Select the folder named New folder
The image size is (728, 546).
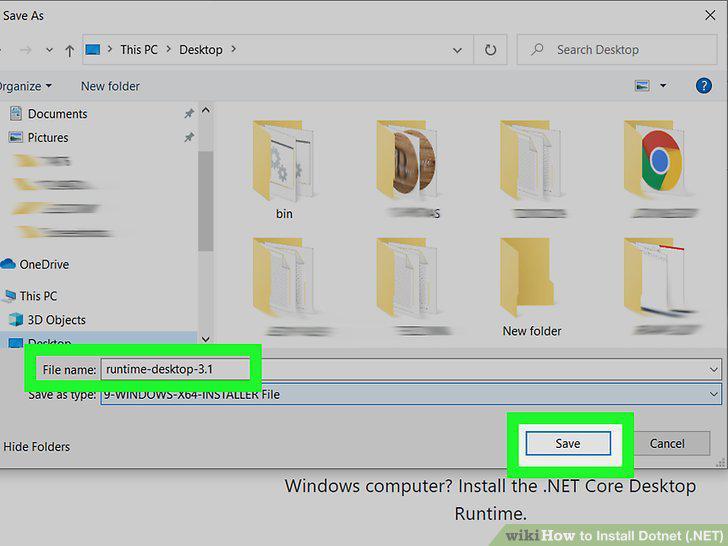click(532, 287)
